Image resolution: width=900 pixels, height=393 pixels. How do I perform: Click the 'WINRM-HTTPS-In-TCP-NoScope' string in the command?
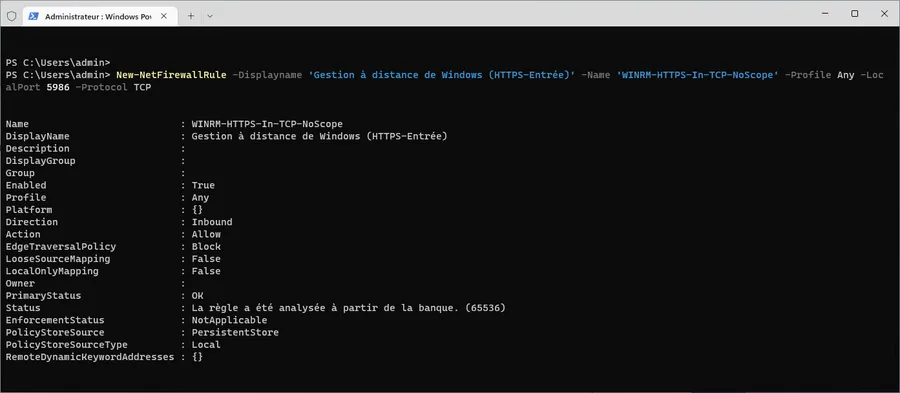click(x=698, y=75)
